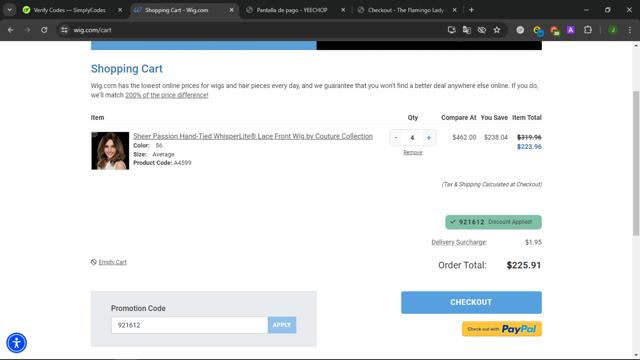This screenshot has height=360, width=640.
Task: Click the Sheer Passion wig product thumbnail
Action: click(x=110, y=151)
